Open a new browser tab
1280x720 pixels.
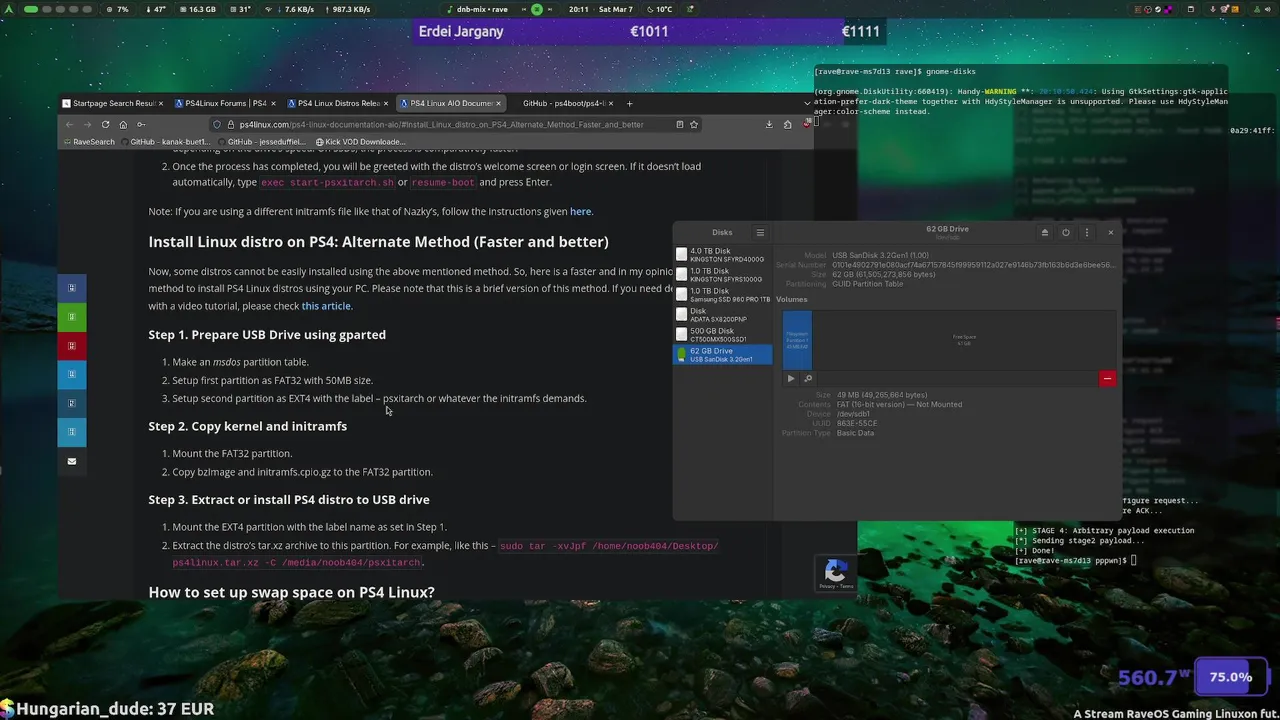(629, 103)
